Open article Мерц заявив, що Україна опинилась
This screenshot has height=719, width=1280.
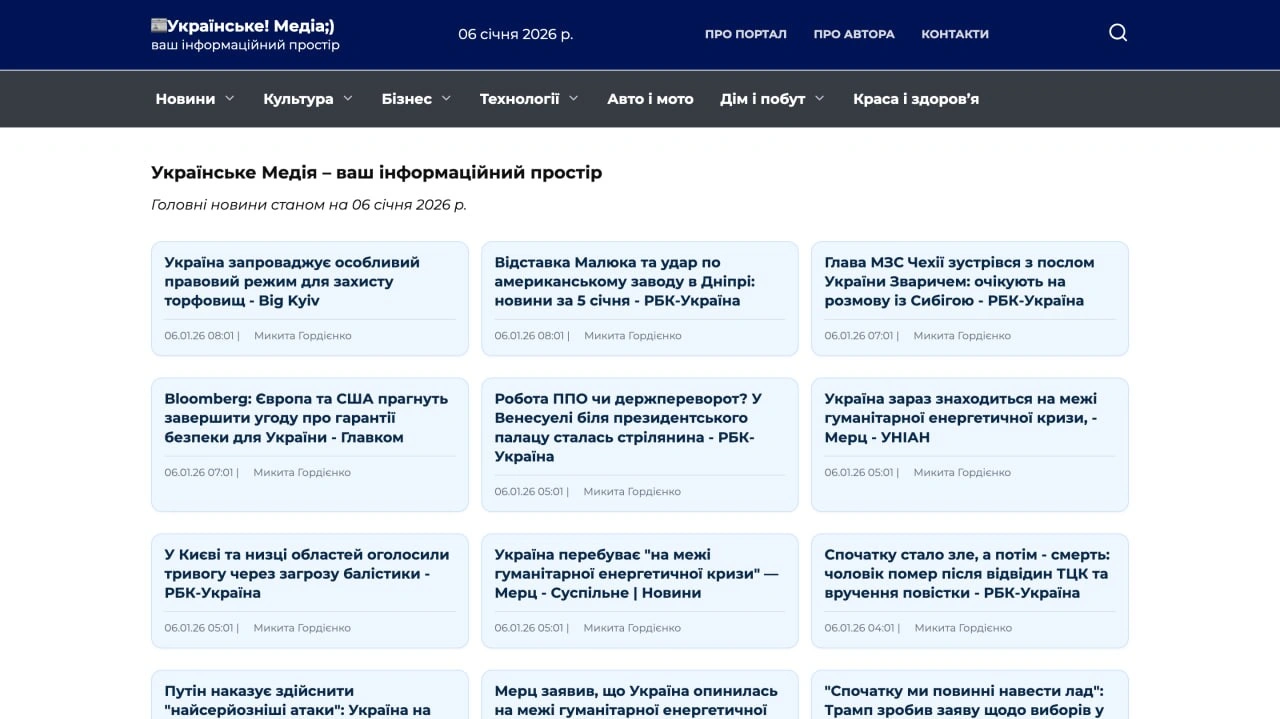pos(636,700)
